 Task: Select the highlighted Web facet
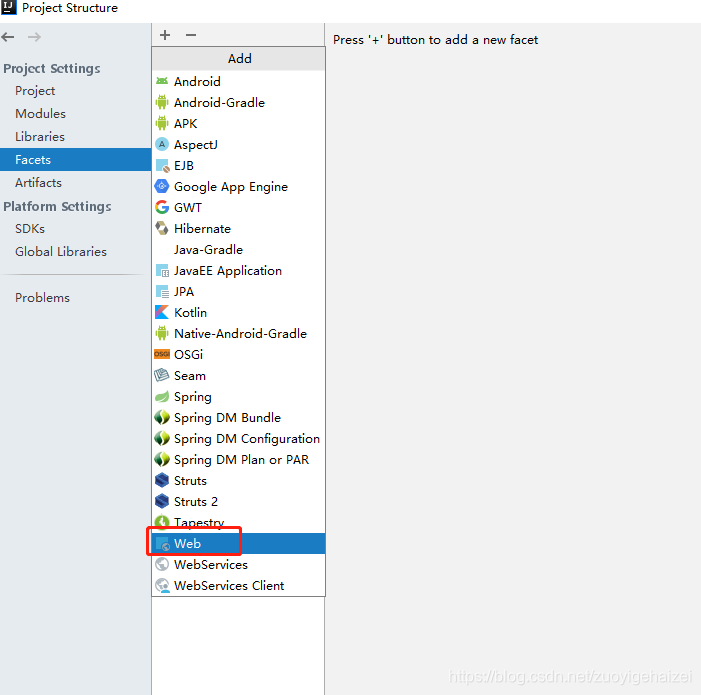click(x=239, y=543)
